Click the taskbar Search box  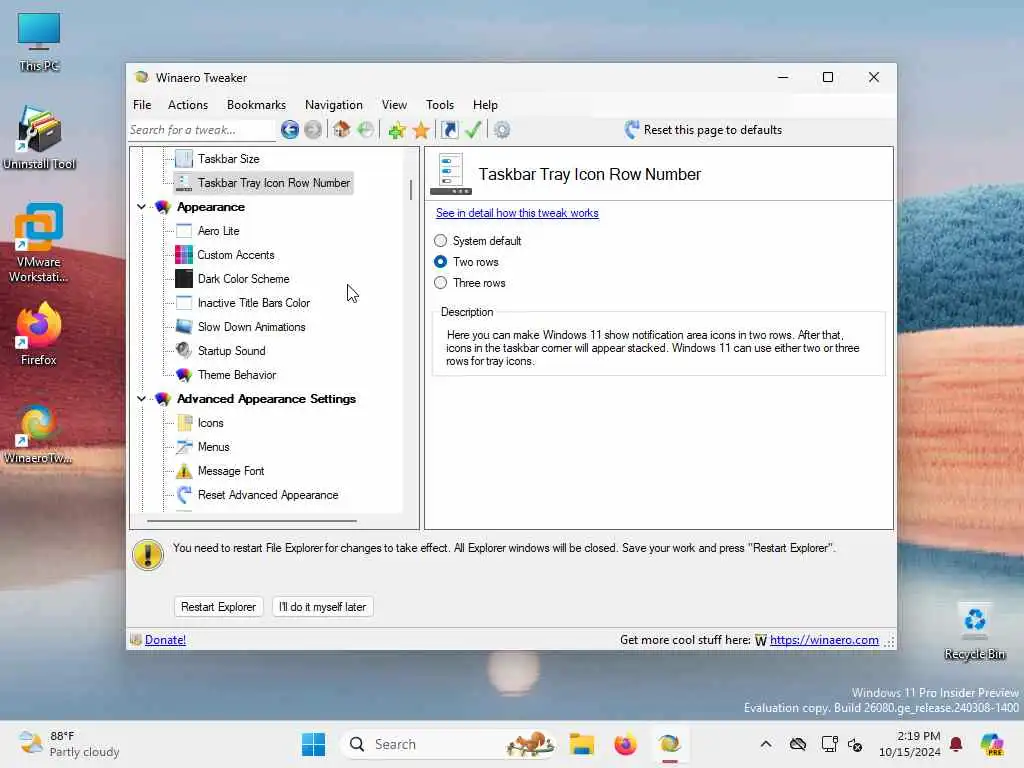coord(448,744)
